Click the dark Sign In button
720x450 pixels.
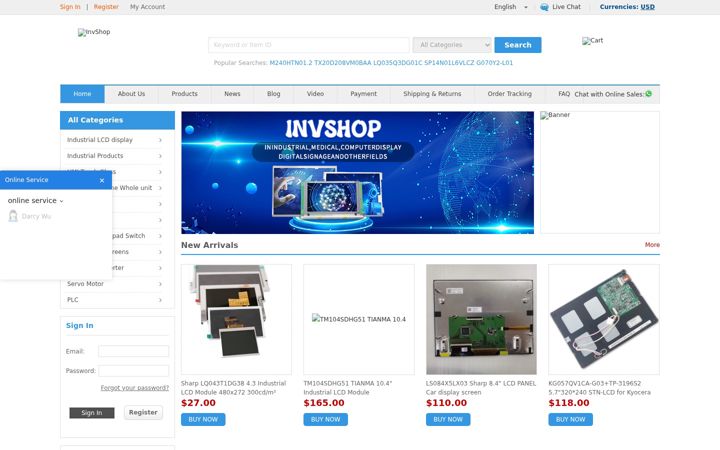pyautogui.click(x=92, y=413)
